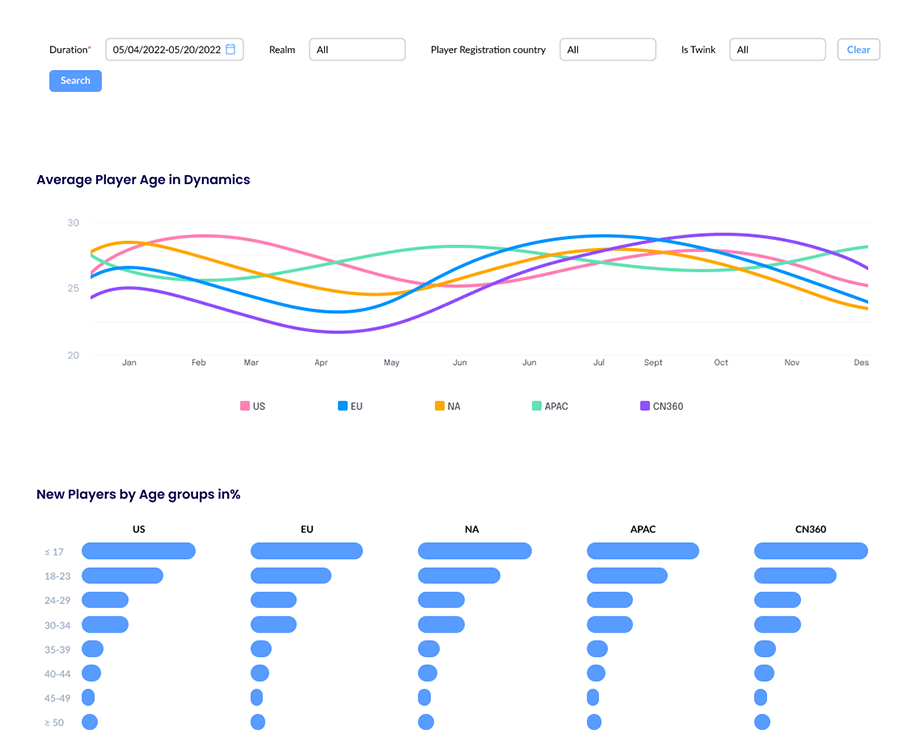Click the US ≤ 17 age bar

click(138, 551)
